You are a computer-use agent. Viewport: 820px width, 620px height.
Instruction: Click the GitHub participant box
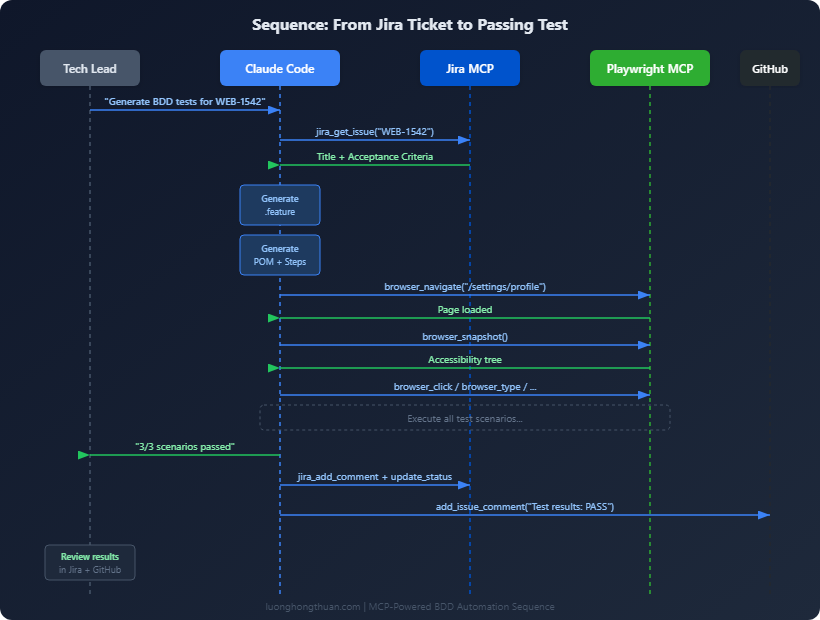click(x=770, y=68)
